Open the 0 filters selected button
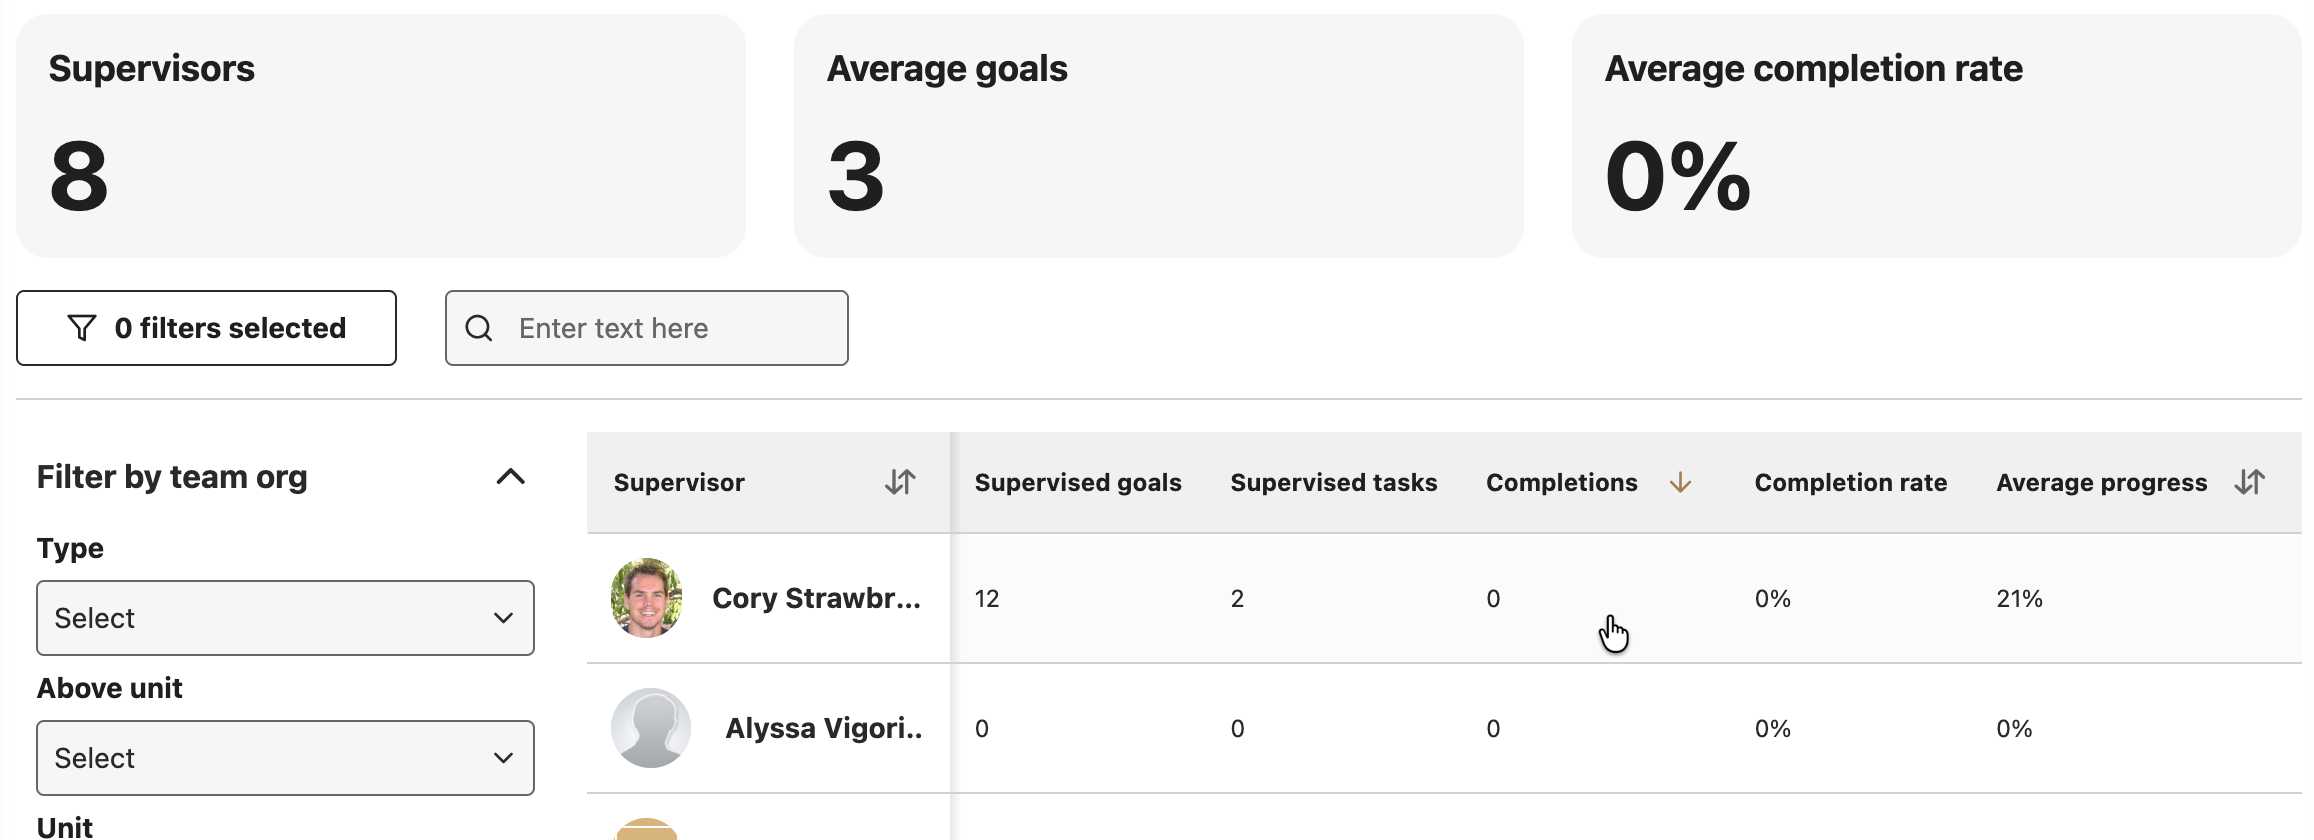Viewport: 2314px width, 840px height. click(x=207, y=328)
